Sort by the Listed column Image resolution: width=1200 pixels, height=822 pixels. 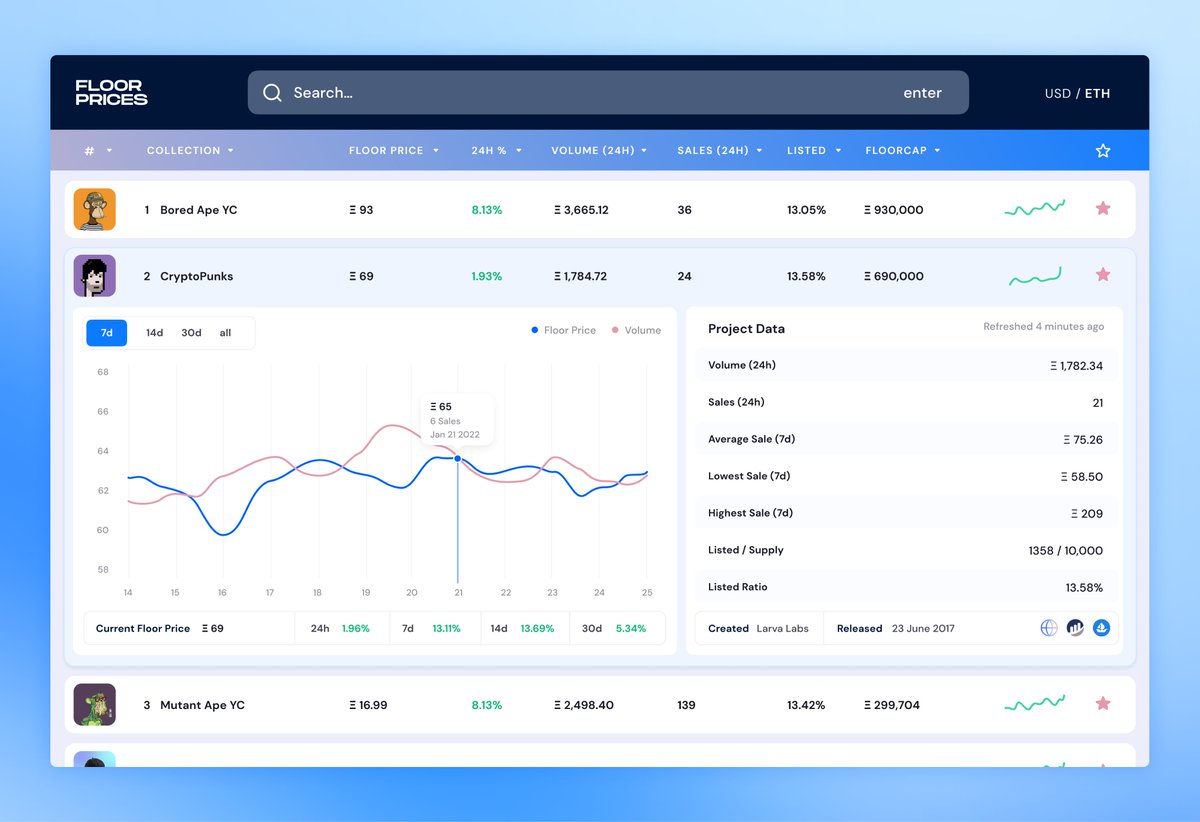pos(814,151)
